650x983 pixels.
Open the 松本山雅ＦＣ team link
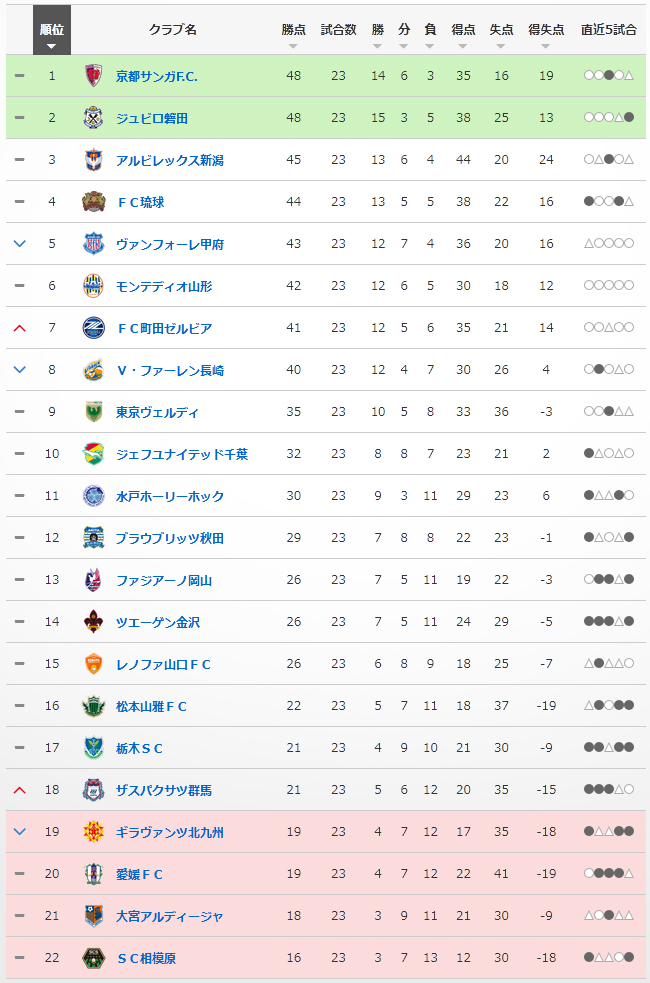[x=152, y=706]
